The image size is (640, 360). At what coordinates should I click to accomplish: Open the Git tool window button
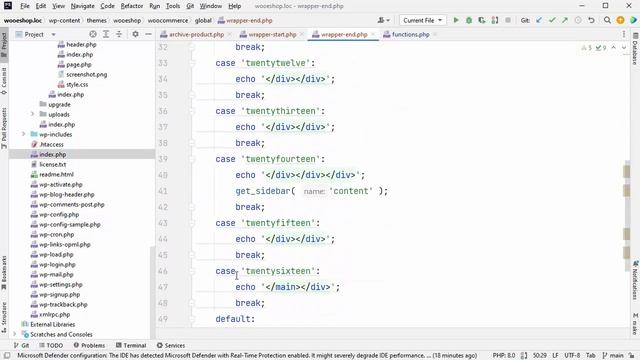(21, 345)
